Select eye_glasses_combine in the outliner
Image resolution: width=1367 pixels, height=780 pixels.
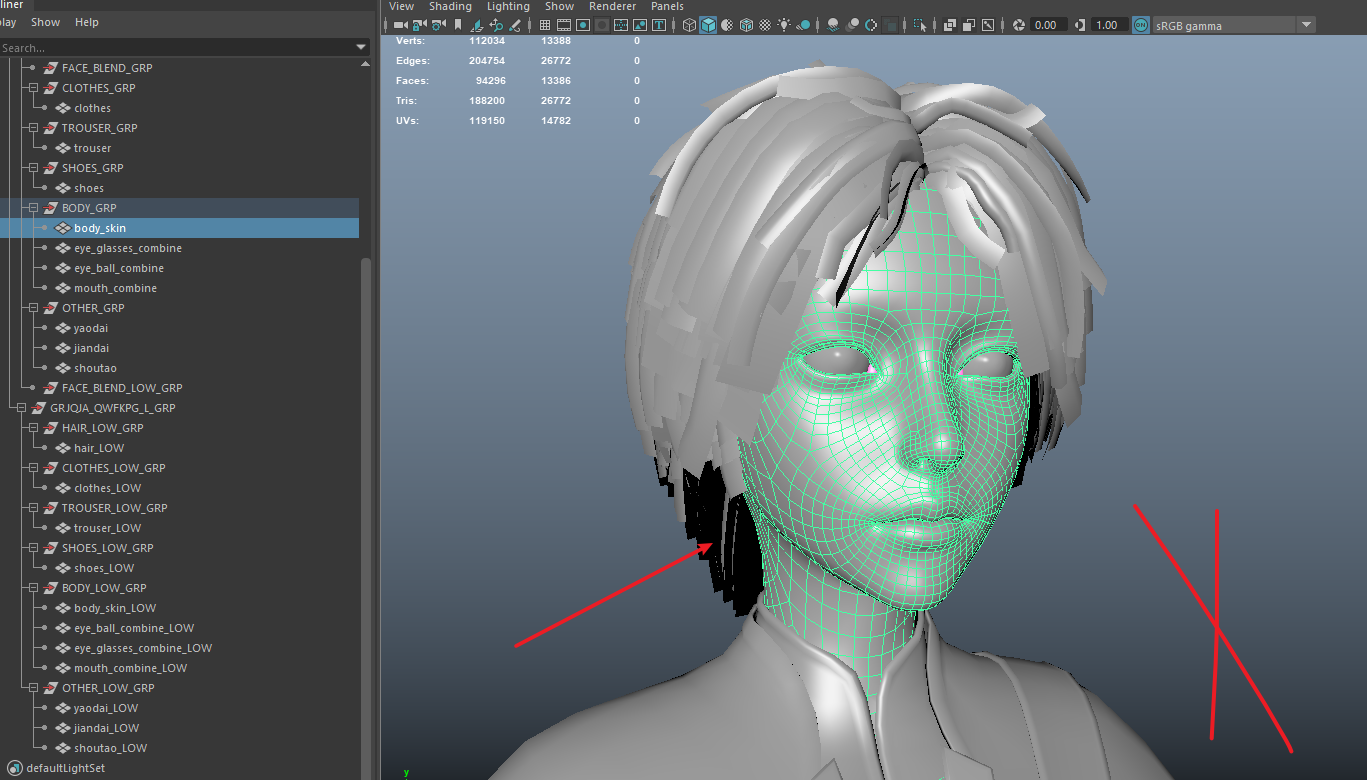127,248
